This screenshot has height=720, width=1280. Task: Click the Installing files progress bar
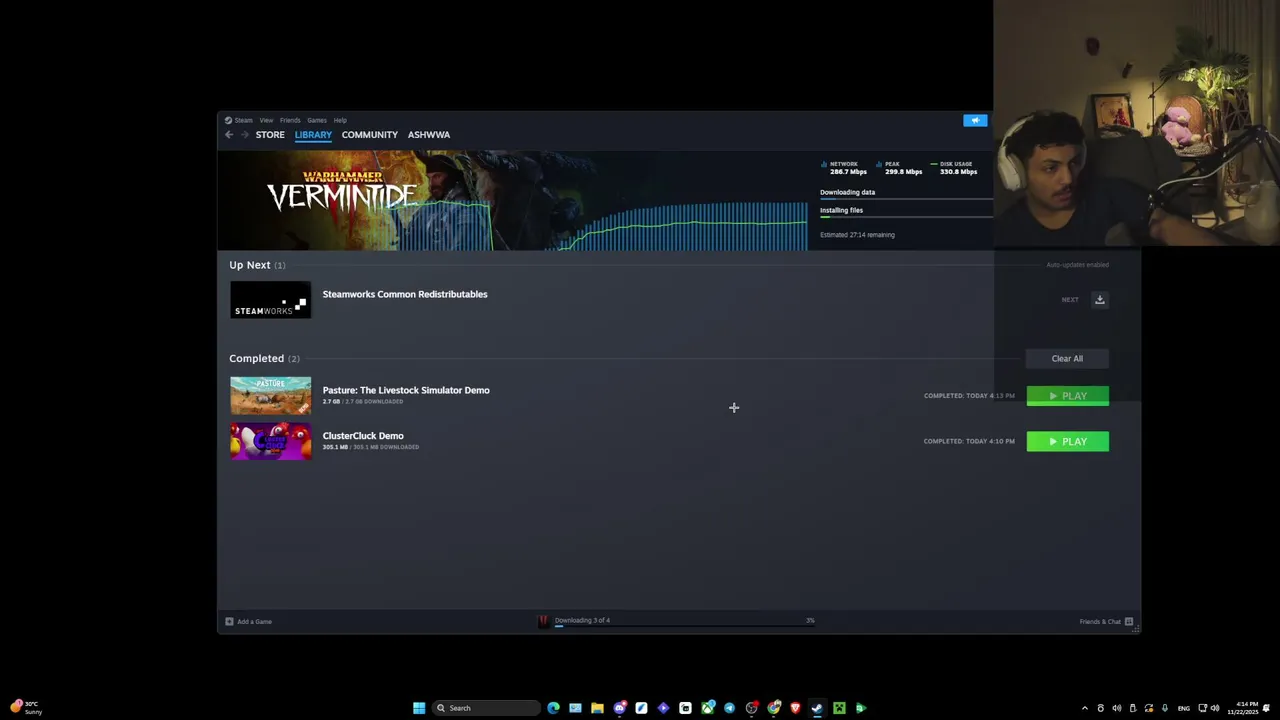coord(906,216)
